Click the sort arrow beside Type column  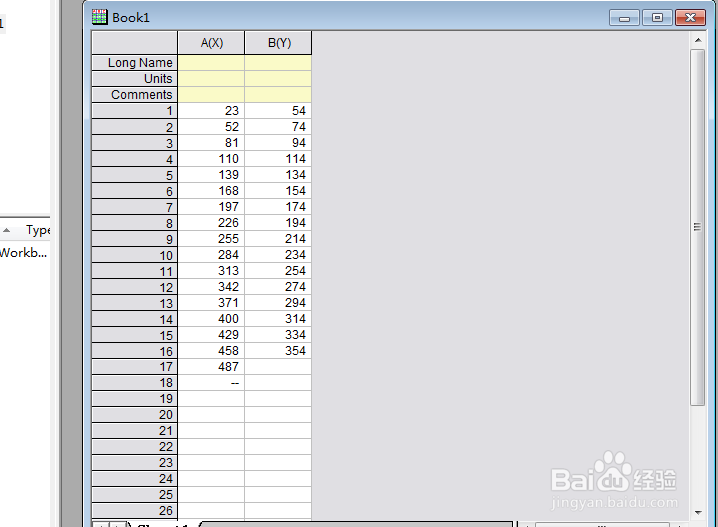coord(6,230)
